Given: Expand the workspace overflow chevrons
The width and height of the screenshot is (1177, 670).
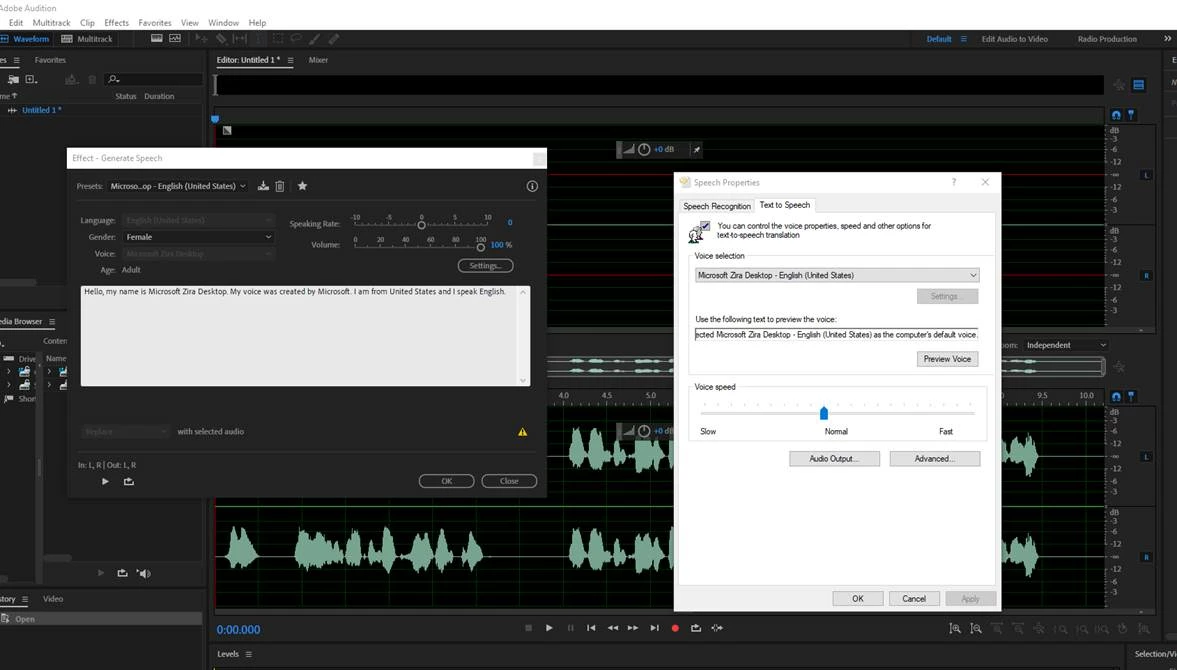Looking at the screenshot, I should pyautogui.click(x=1167, y=38).
